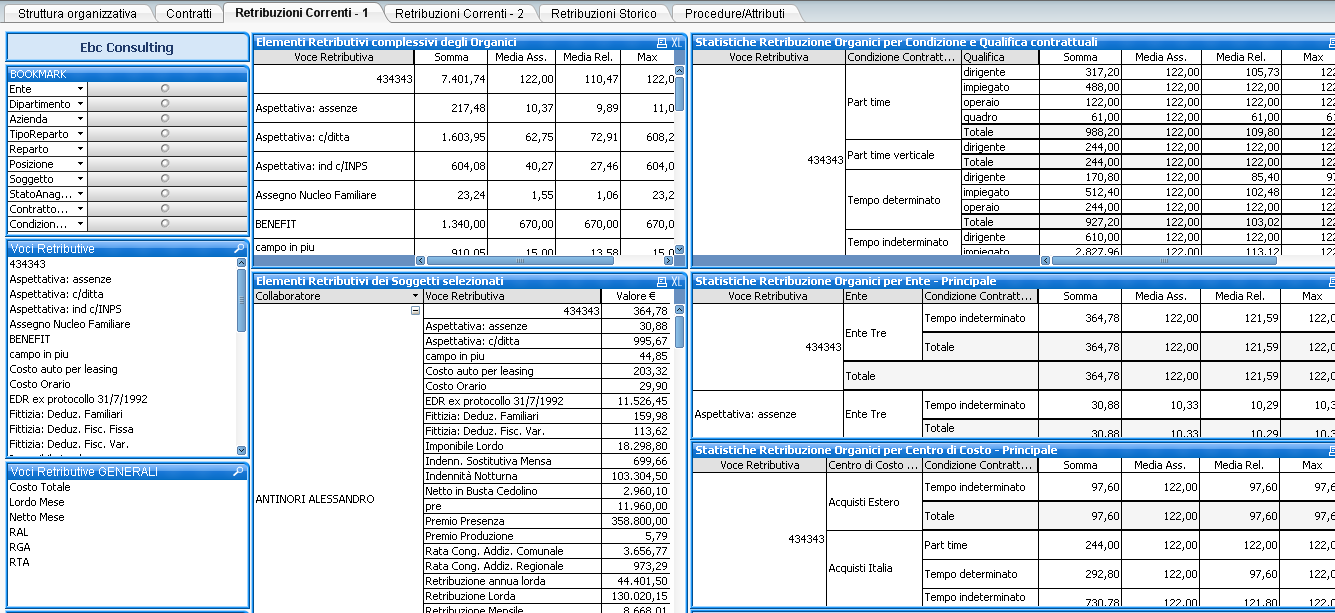Click the Indennità Notturna row
1335x613 pixels.
coord(547,476)
